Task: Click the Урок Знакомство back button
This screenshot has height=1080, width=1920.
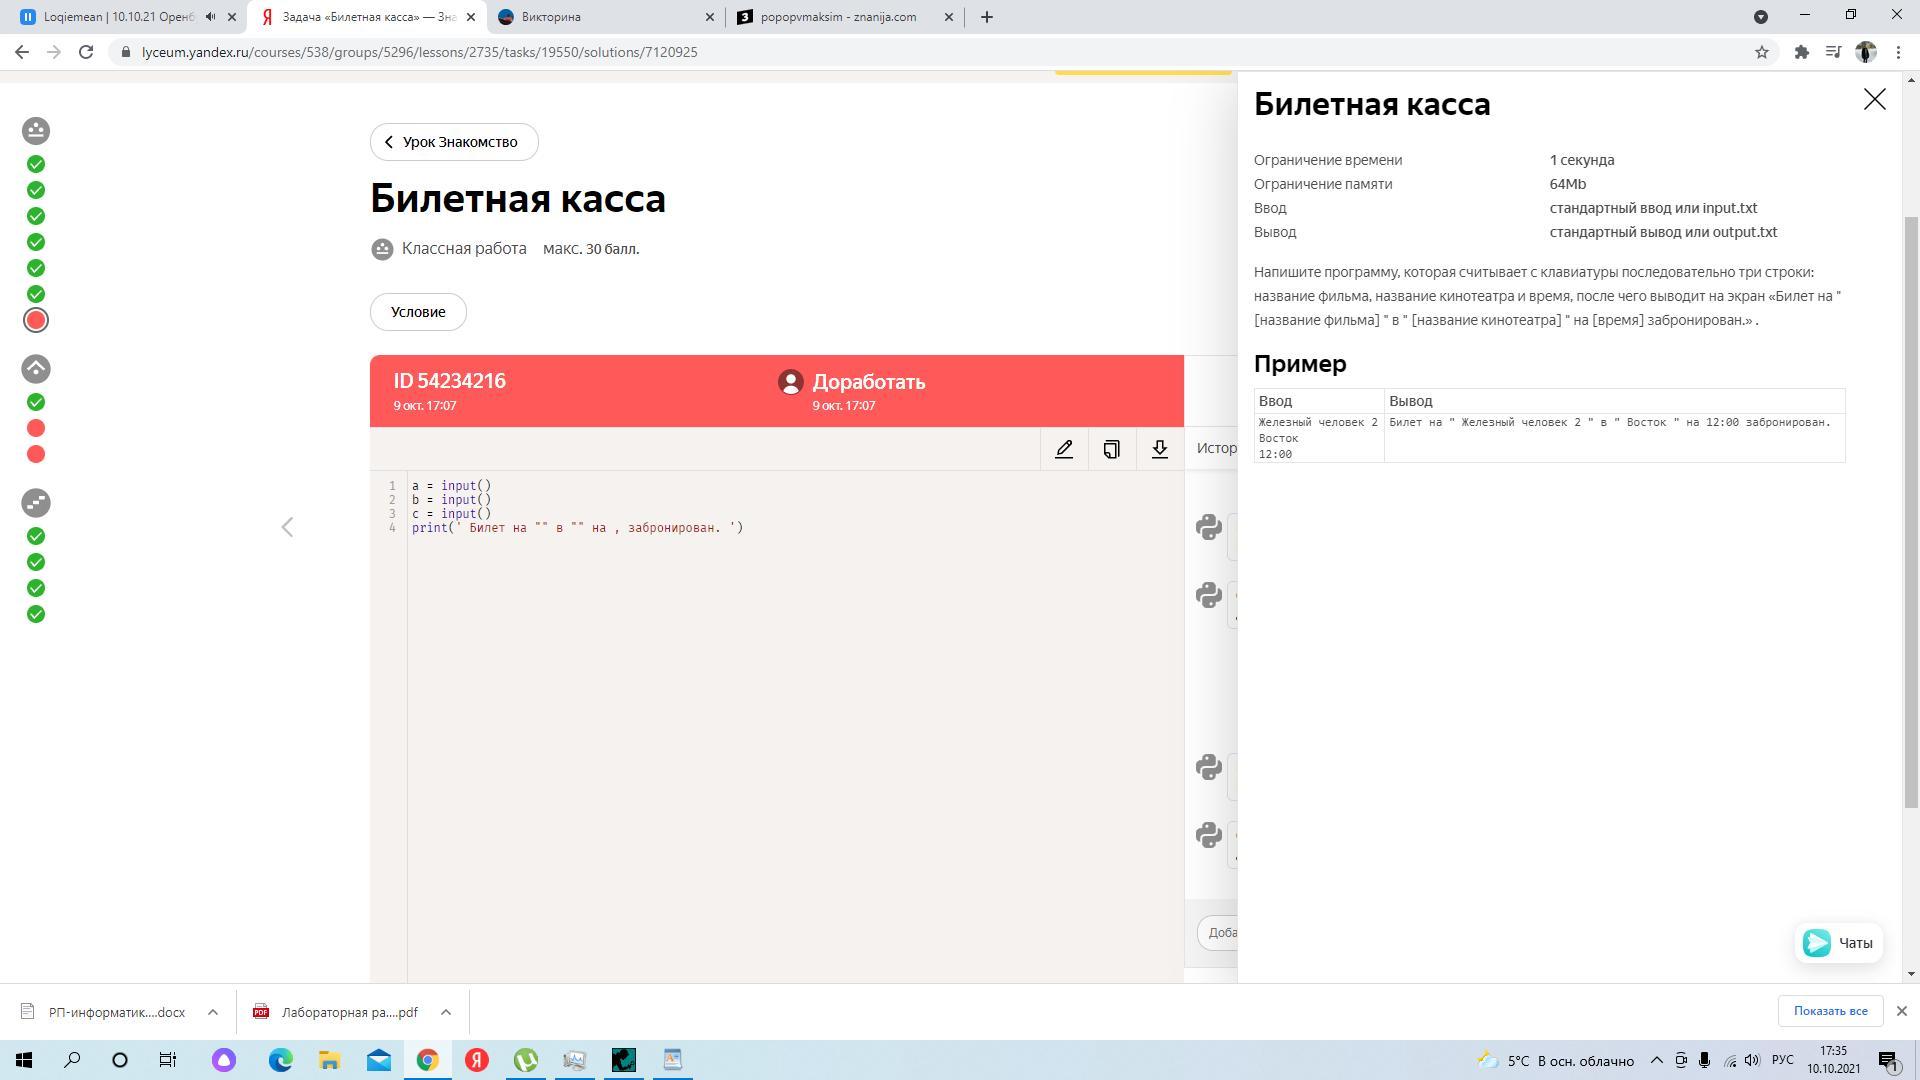Action: click(x=454, y=142)
